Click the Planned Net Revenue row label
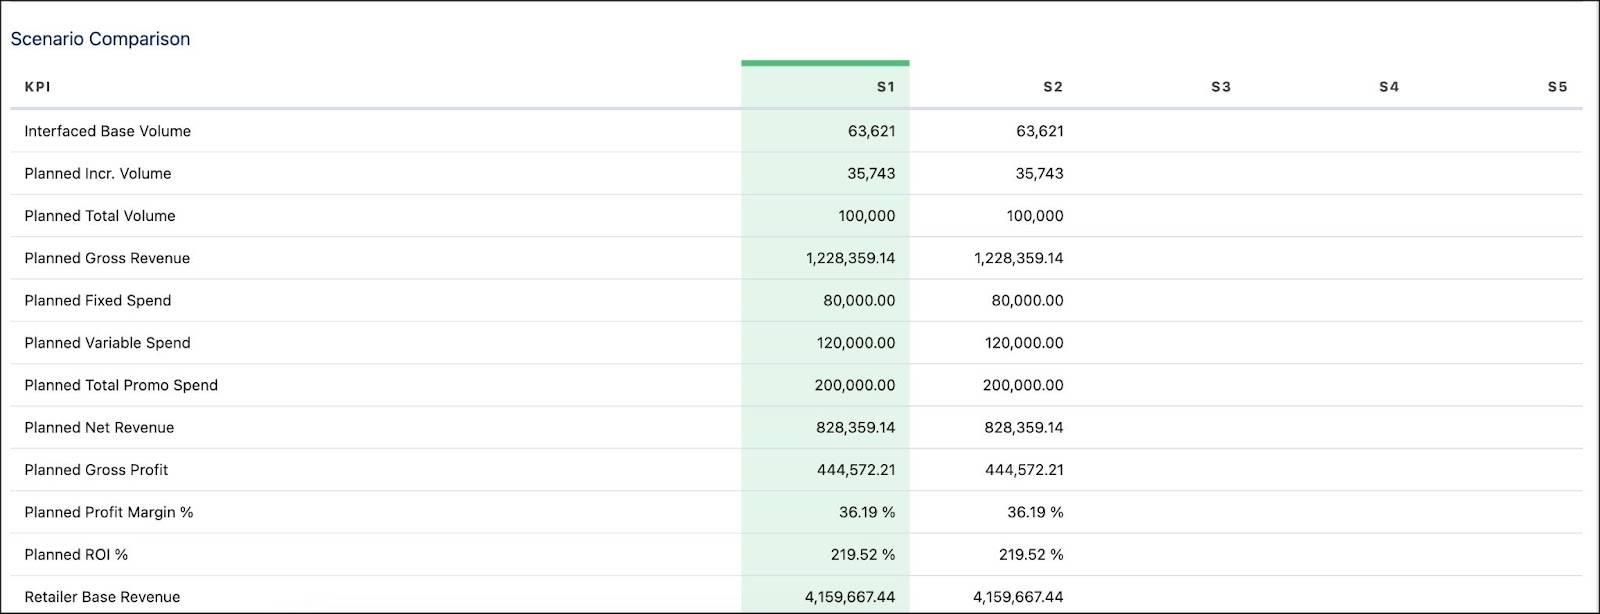 pyautogui.click(x=99, y=427)
